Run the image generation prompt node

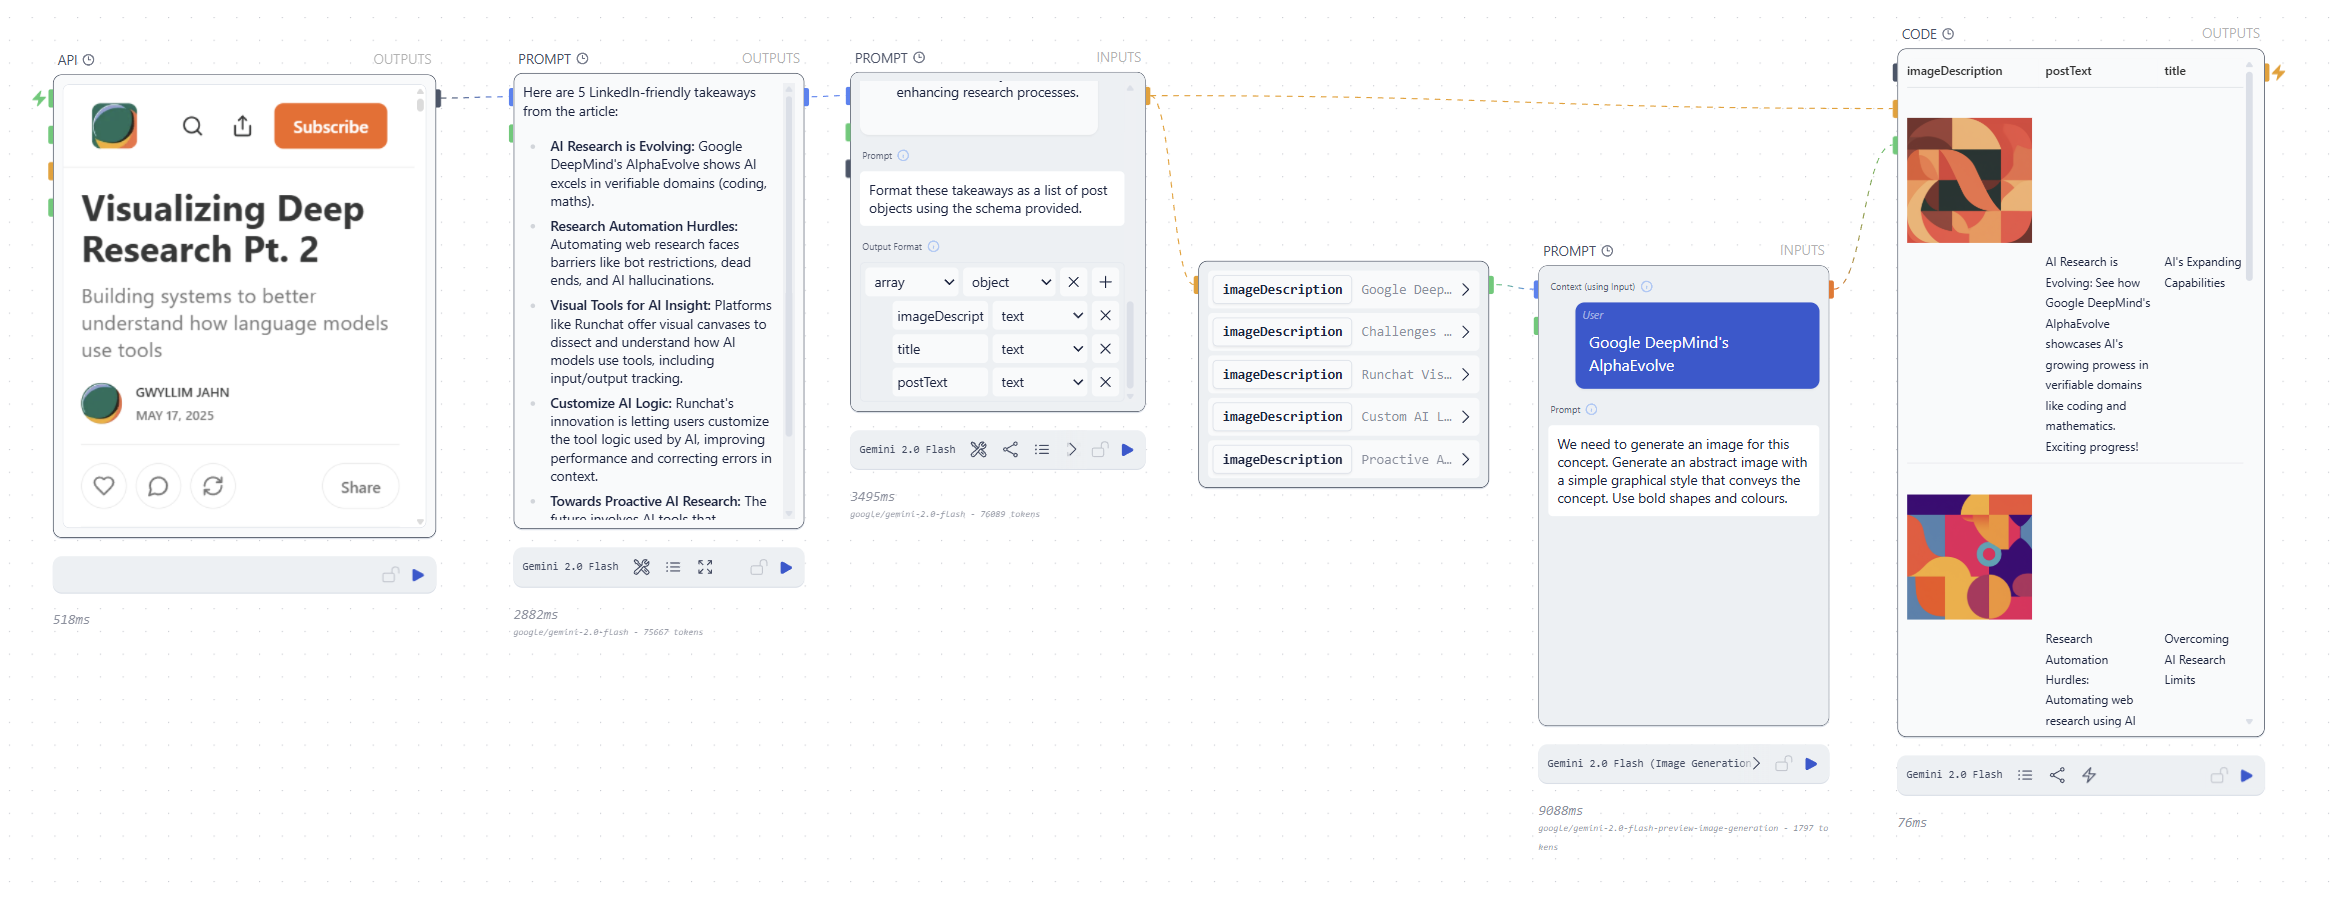click(1811, 764)
